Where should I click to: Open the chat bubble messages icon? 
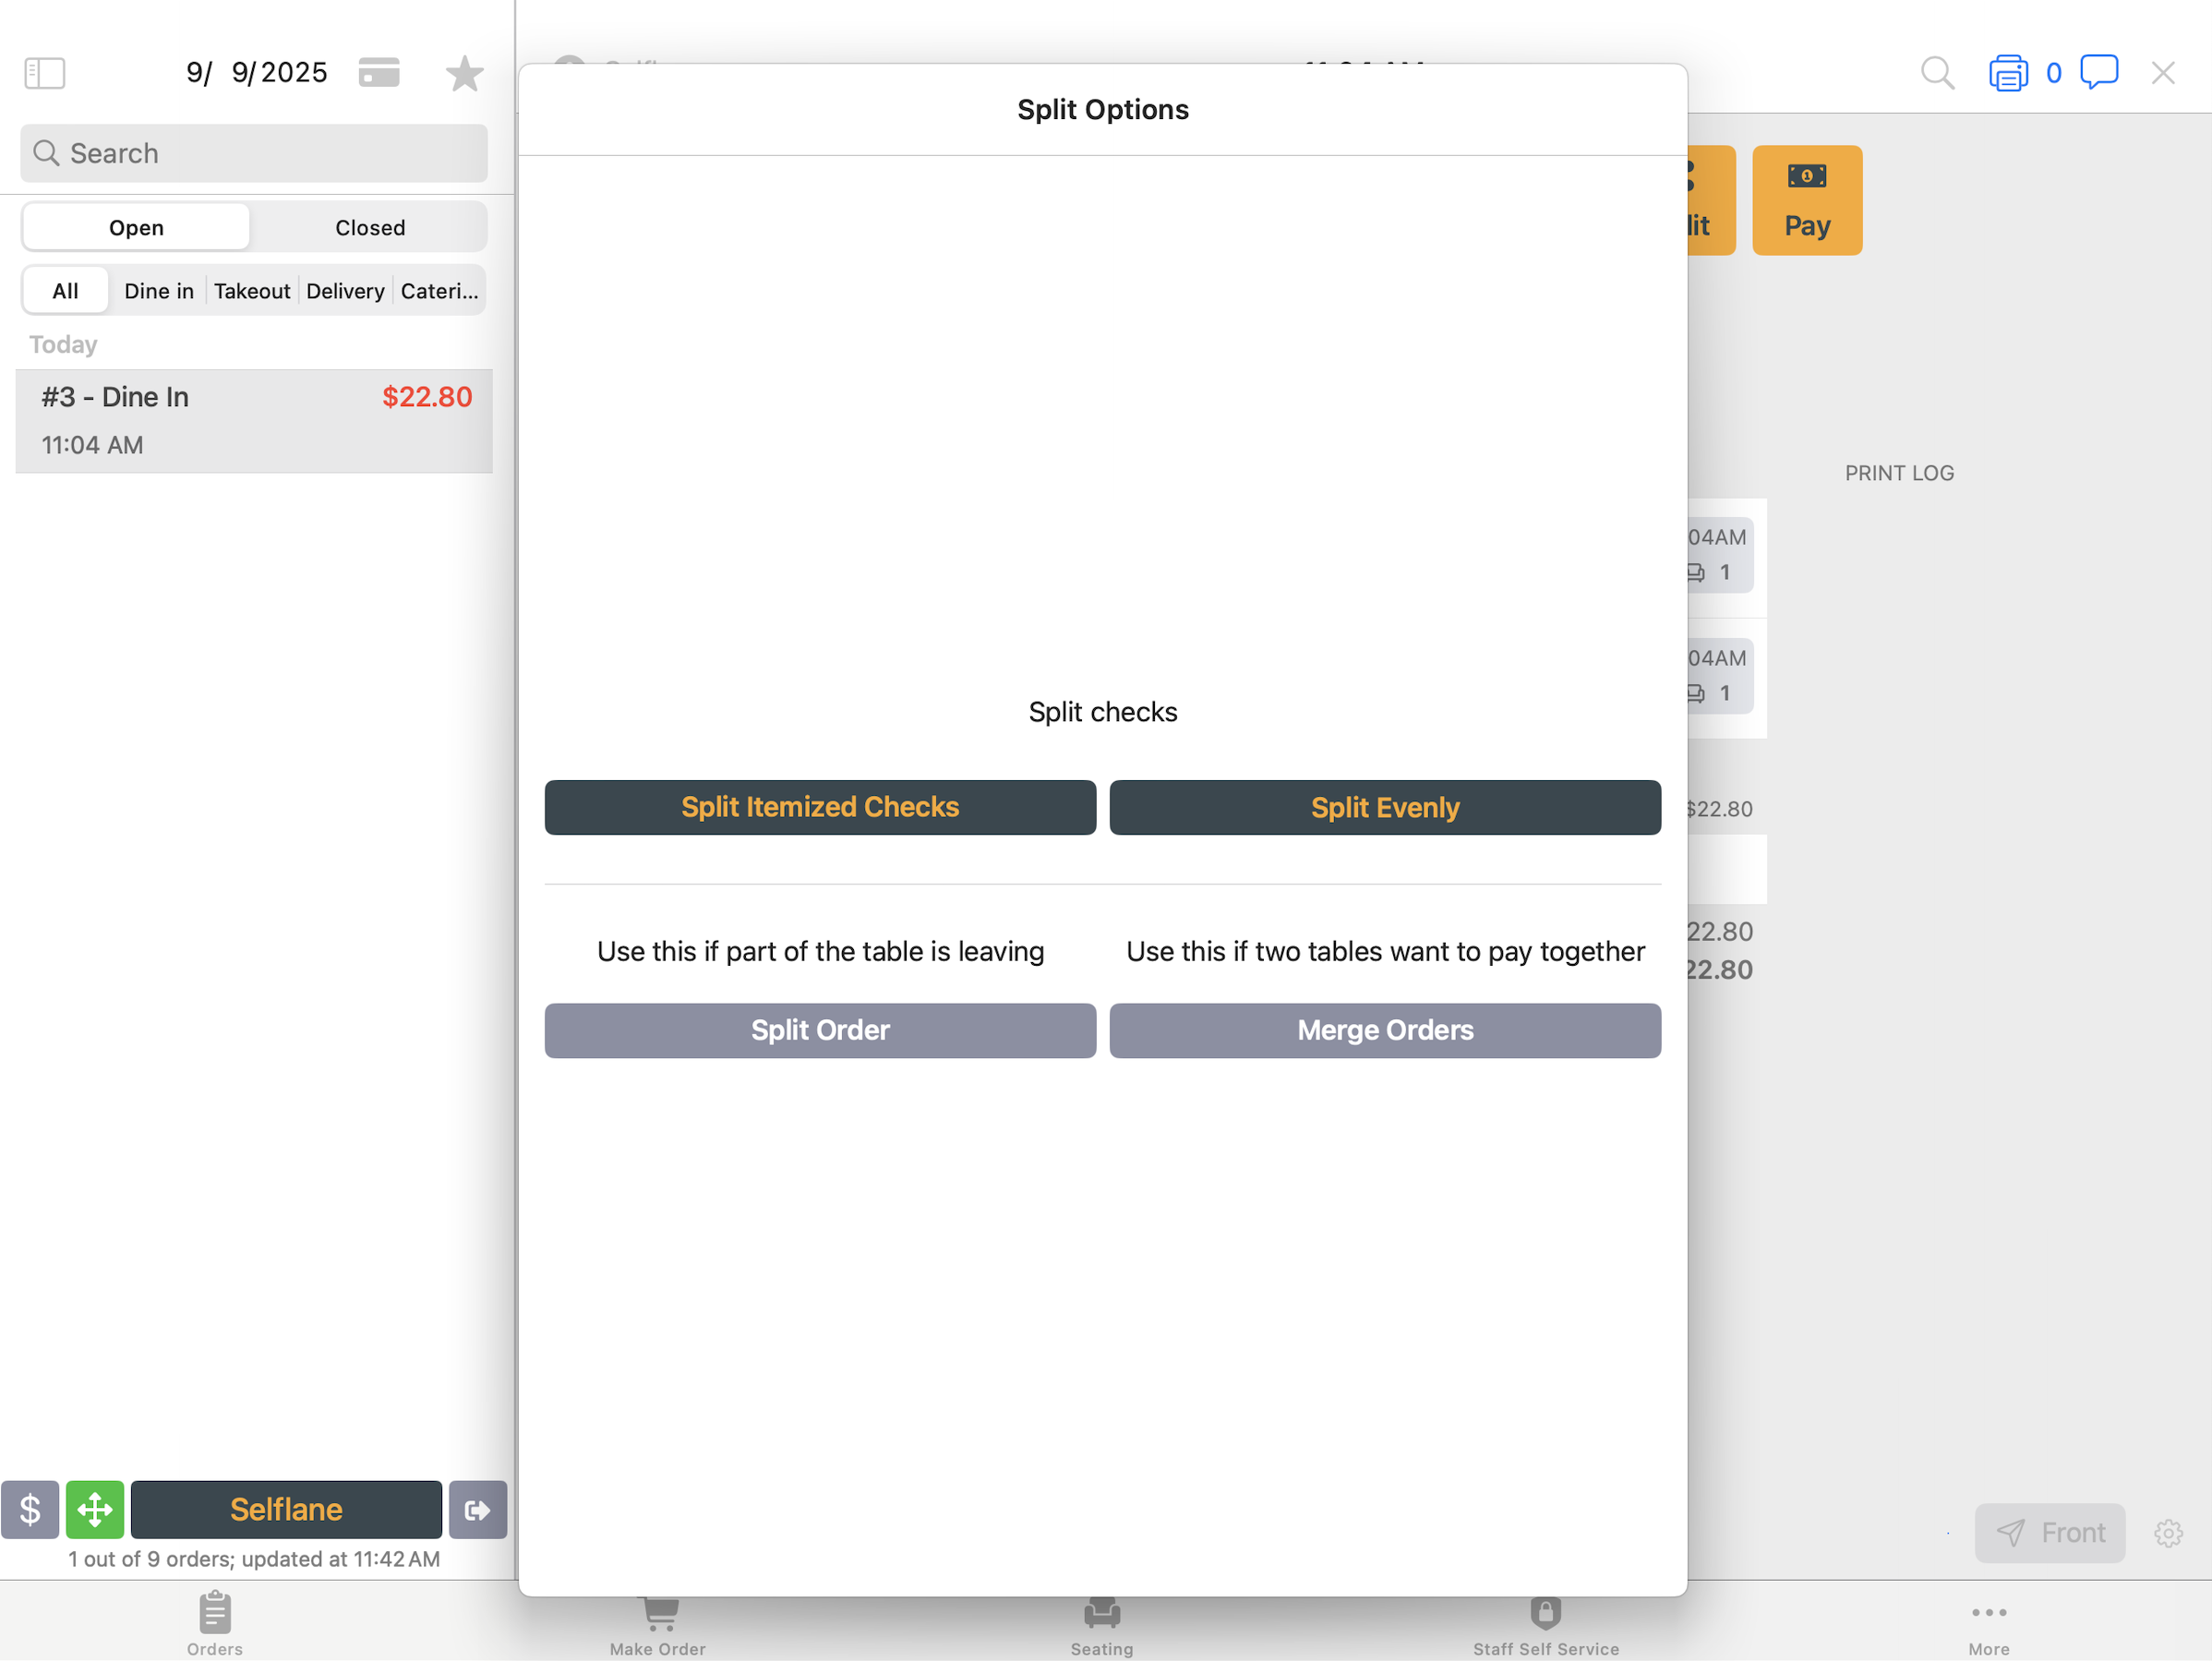pyautogui.click(x=2098, y=72)
